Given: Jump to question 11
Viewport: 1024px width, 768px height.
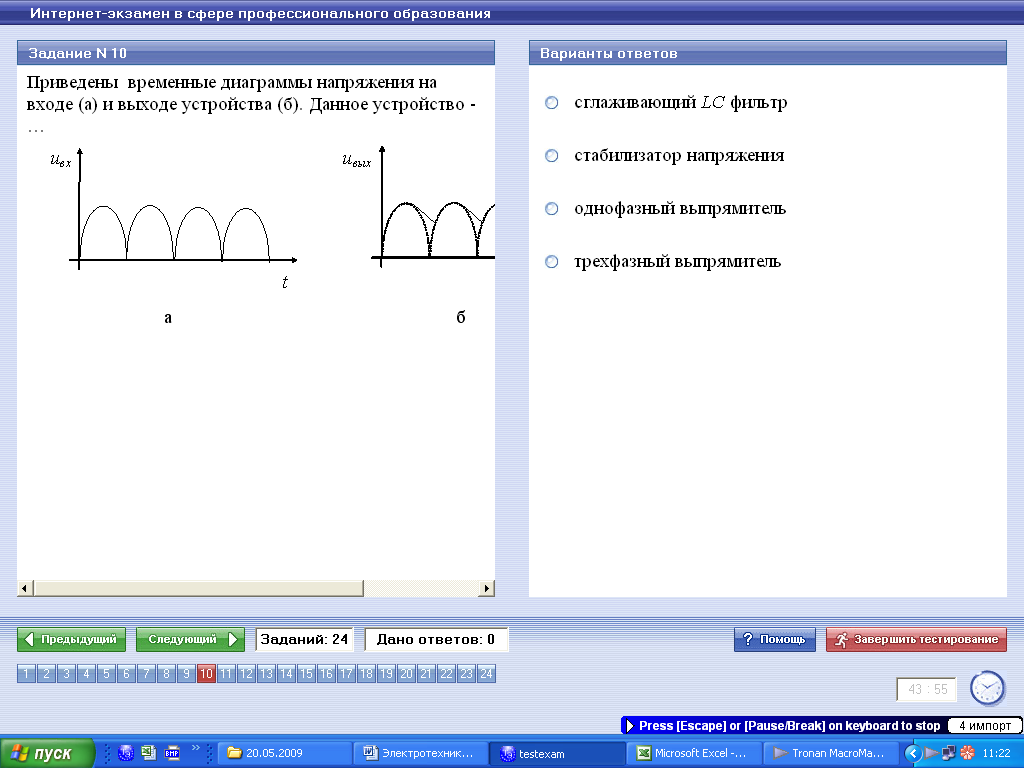Looking at the screenshot, I should point(226,673).
